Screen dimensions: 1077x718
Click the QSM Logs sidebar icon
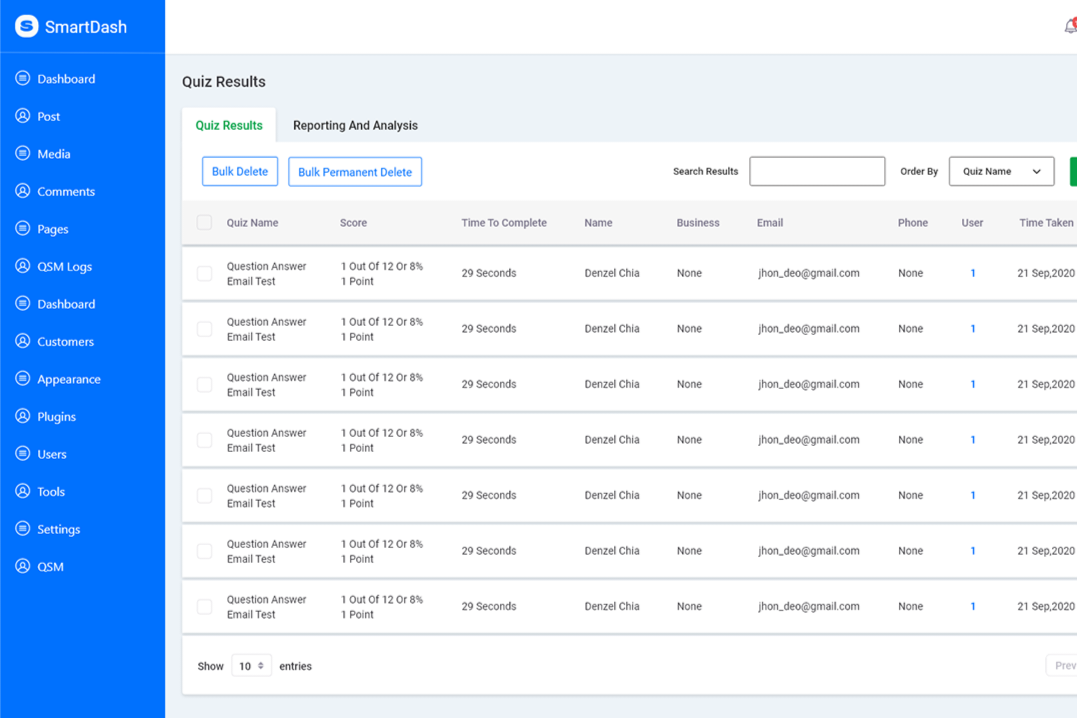point(23,266)
